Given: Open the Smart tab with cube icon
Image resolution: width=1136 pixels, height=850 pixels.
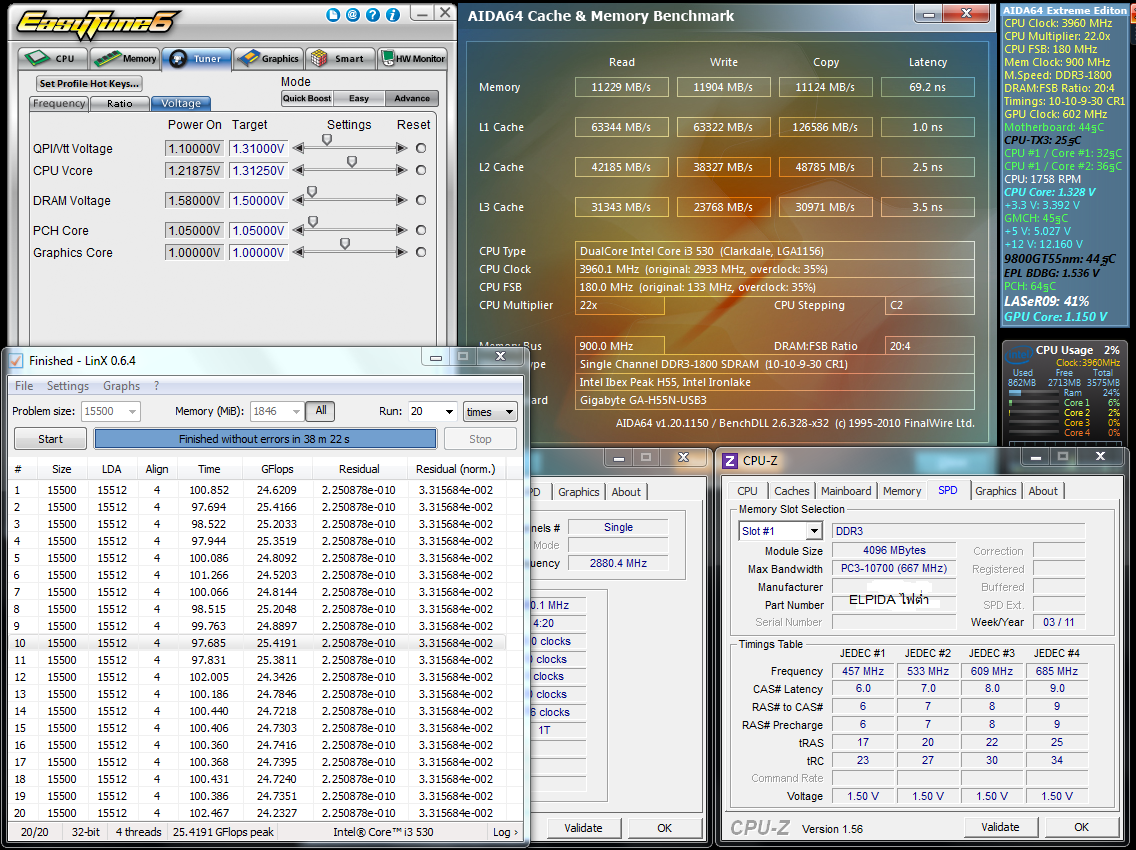Looking at the screenshot, I should pos(339,59).
